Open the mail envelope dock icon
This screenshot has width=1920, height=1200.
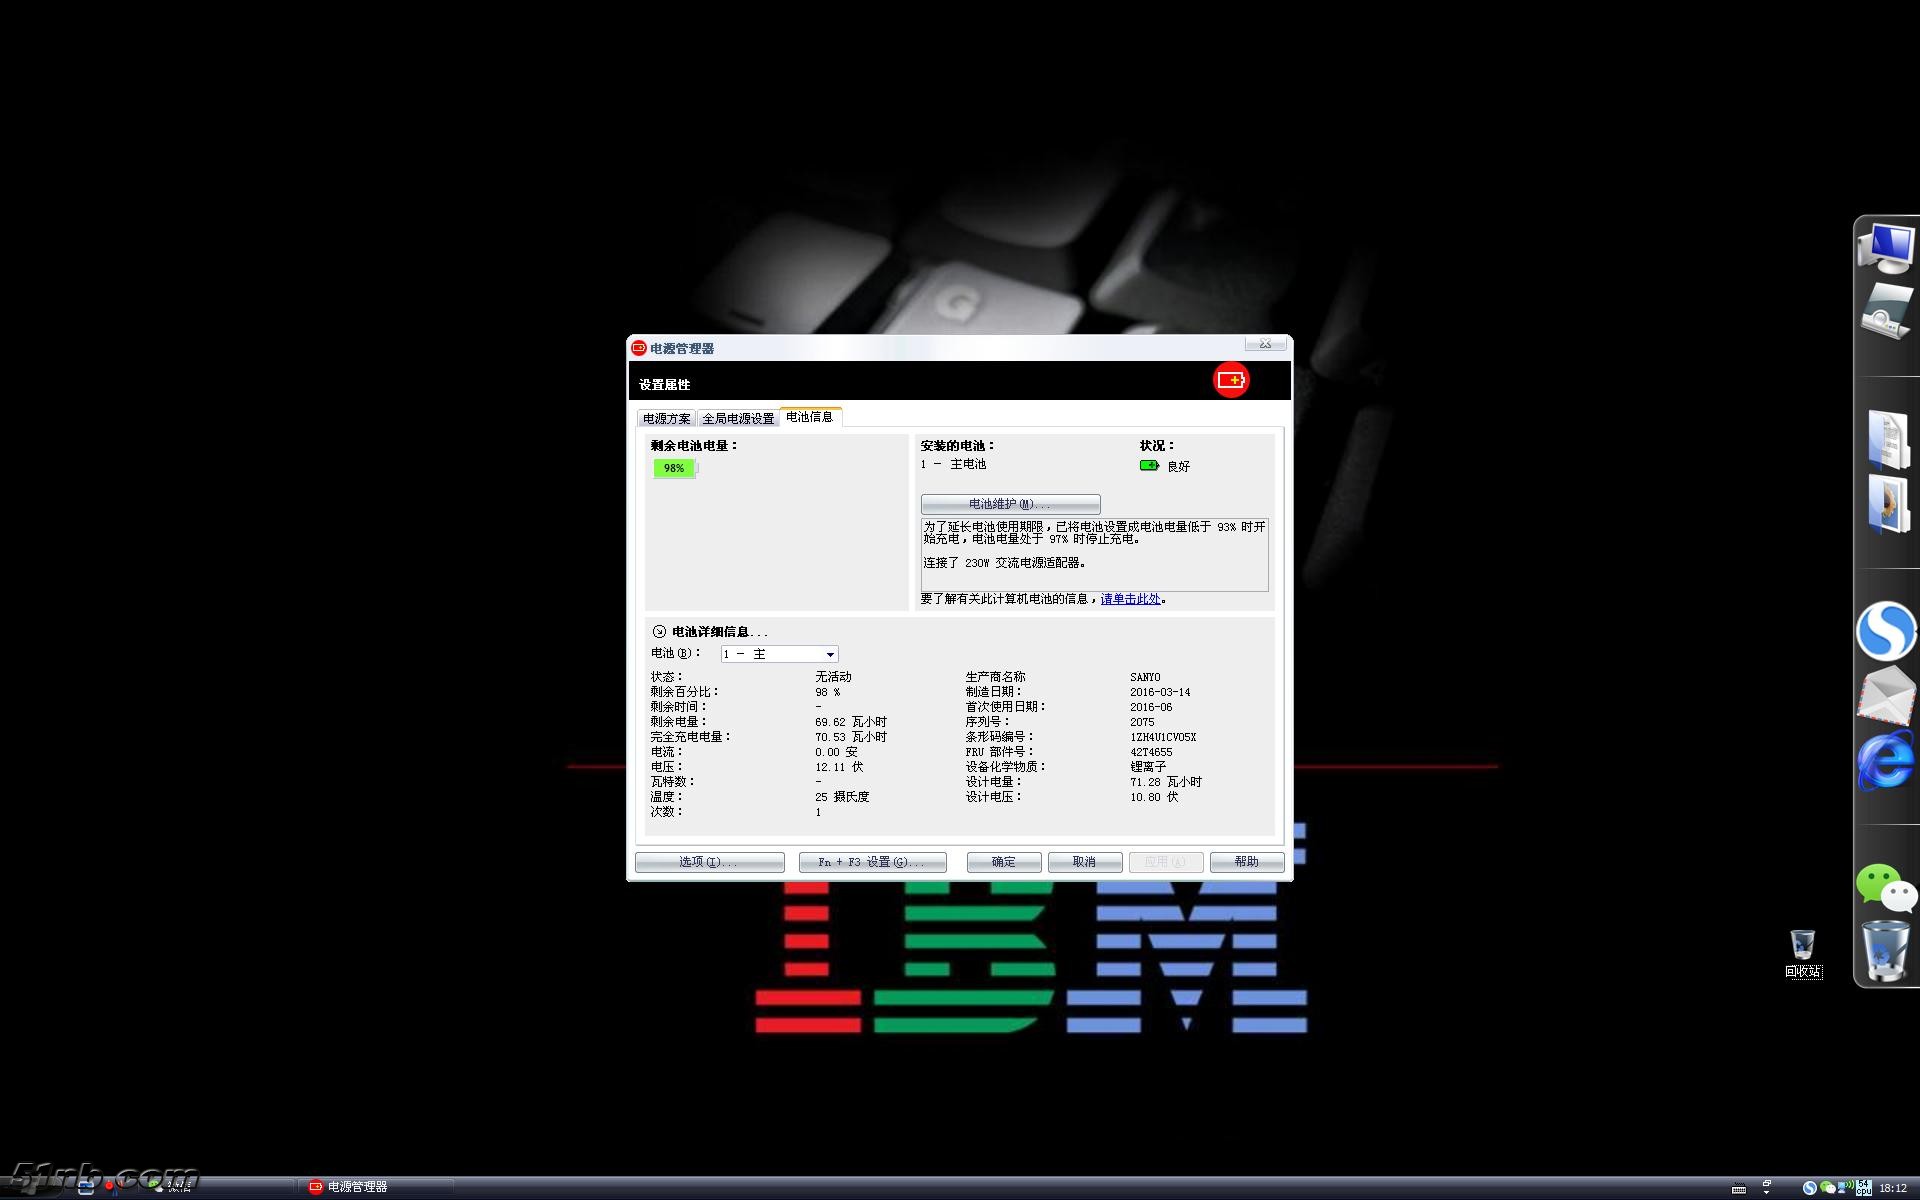tap(1885, 695)
